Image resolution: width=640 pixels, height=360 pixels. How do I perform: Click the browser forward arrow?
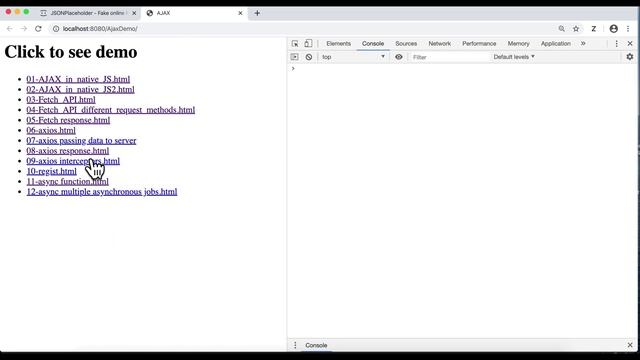[x=24, y=29]
